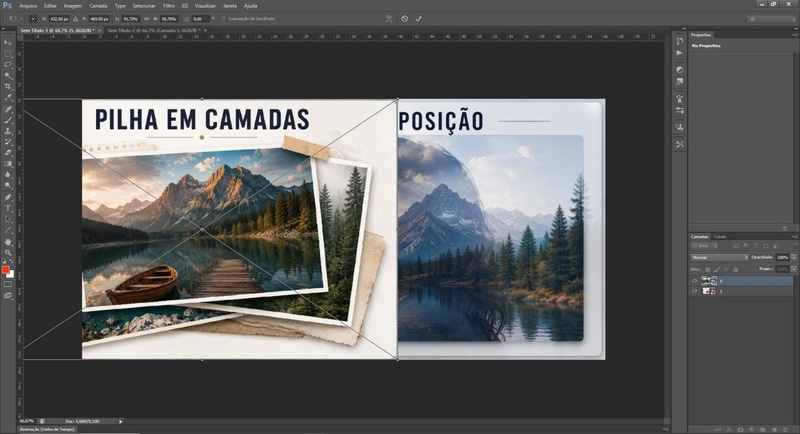Screen dimensions: 800x434
Task: Open the Opacidade slider dropdown arrow
Action: [x=793, y=258]
